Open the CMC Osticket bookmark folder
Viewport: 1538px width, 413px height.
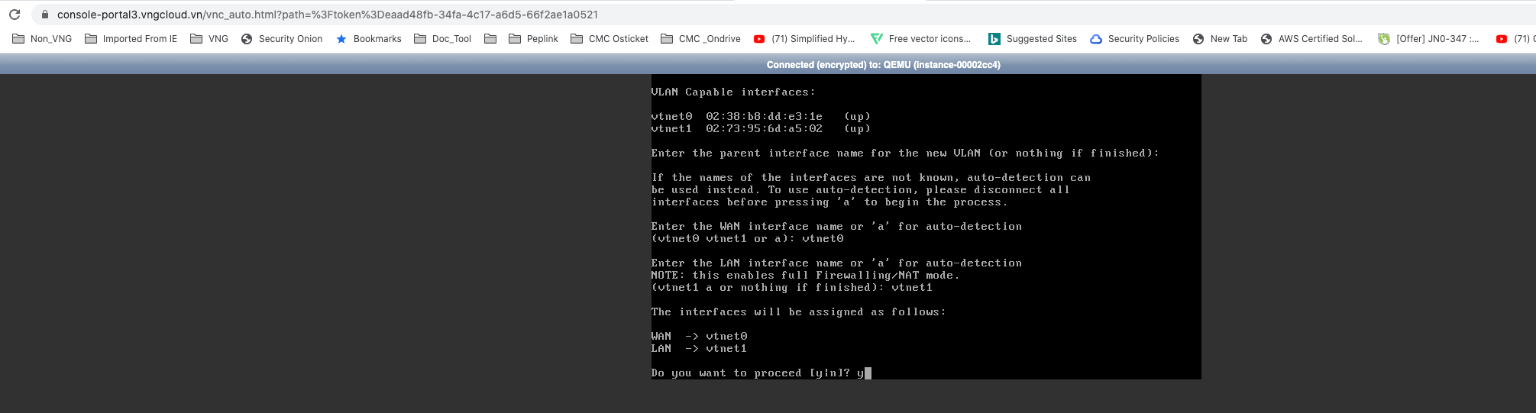click(x=609, y=39)
